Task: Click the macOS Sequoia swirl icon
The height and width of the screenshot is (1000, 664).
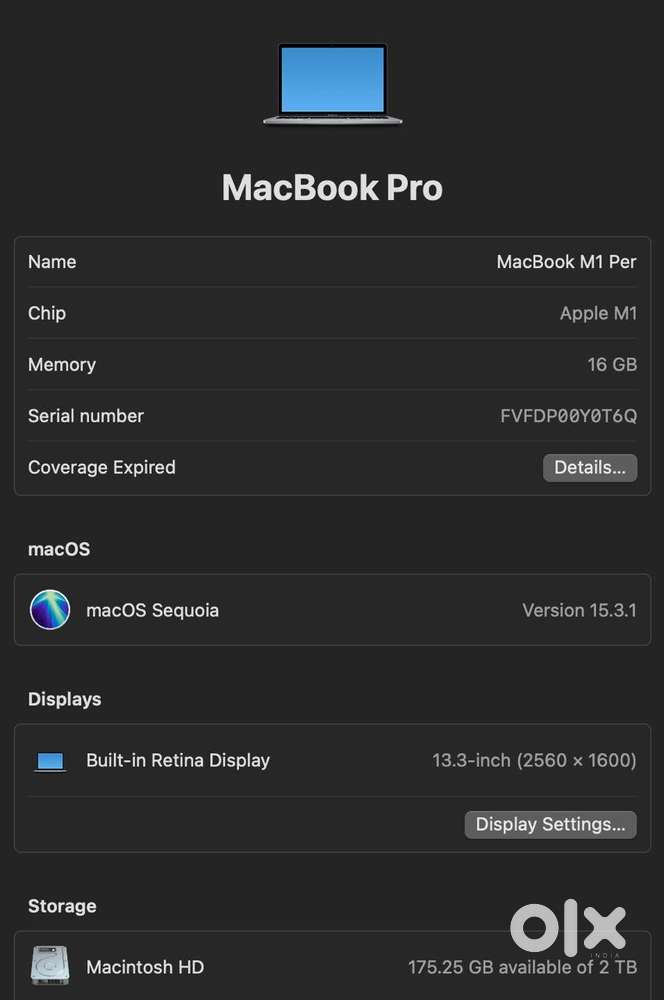Action: pyautogui.click(x=50, y=610)
